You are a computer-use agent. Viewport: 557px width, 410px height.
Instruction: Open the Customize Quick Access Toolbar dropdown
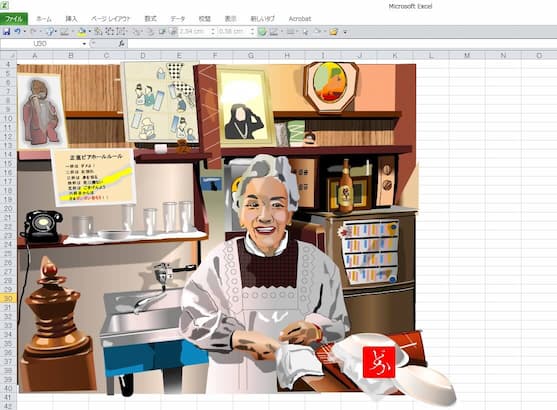tap(345, 32)
